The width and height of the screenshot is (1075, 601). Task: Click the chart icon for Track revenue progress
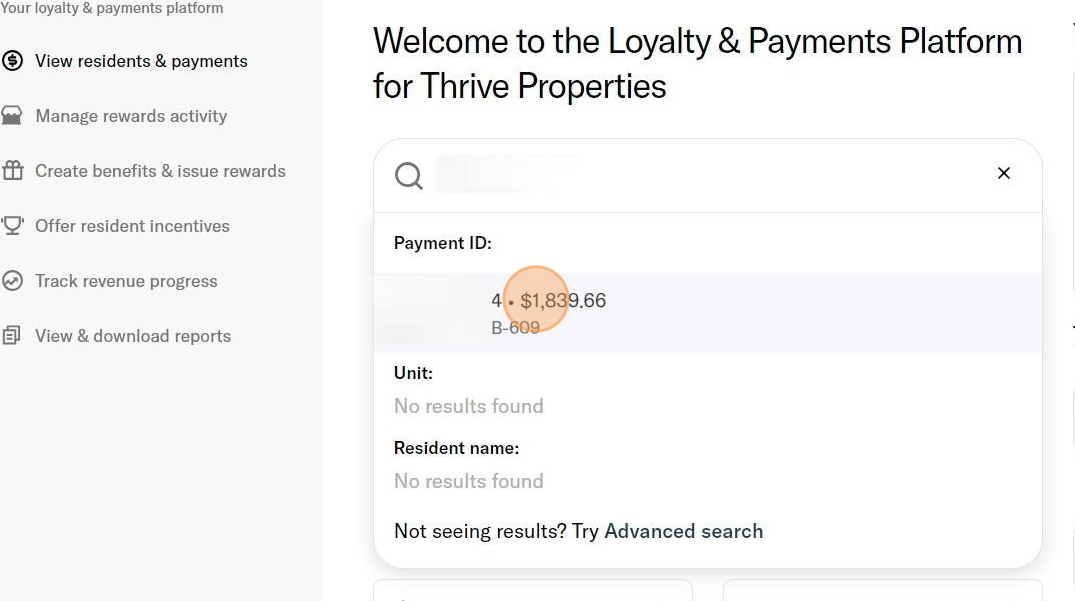13,281
